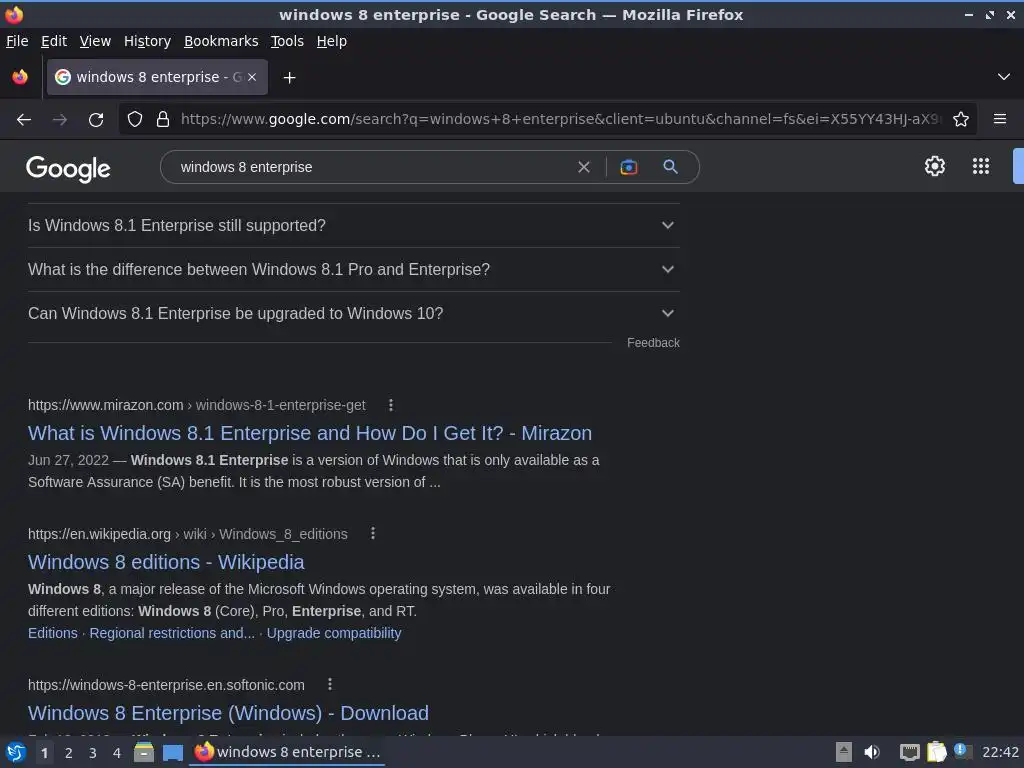Screen dimensions: 1024x768
Task: Click the mirazon.com result URL text
Action: [x=197, y=405]
